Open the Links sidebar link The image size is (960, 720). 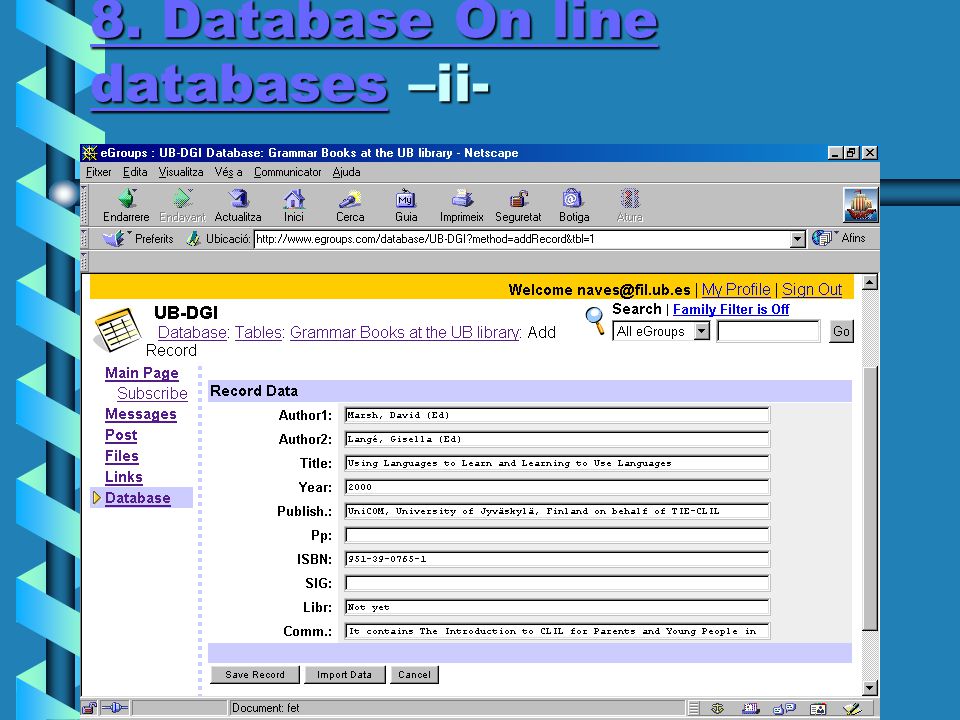click(124, 477)
